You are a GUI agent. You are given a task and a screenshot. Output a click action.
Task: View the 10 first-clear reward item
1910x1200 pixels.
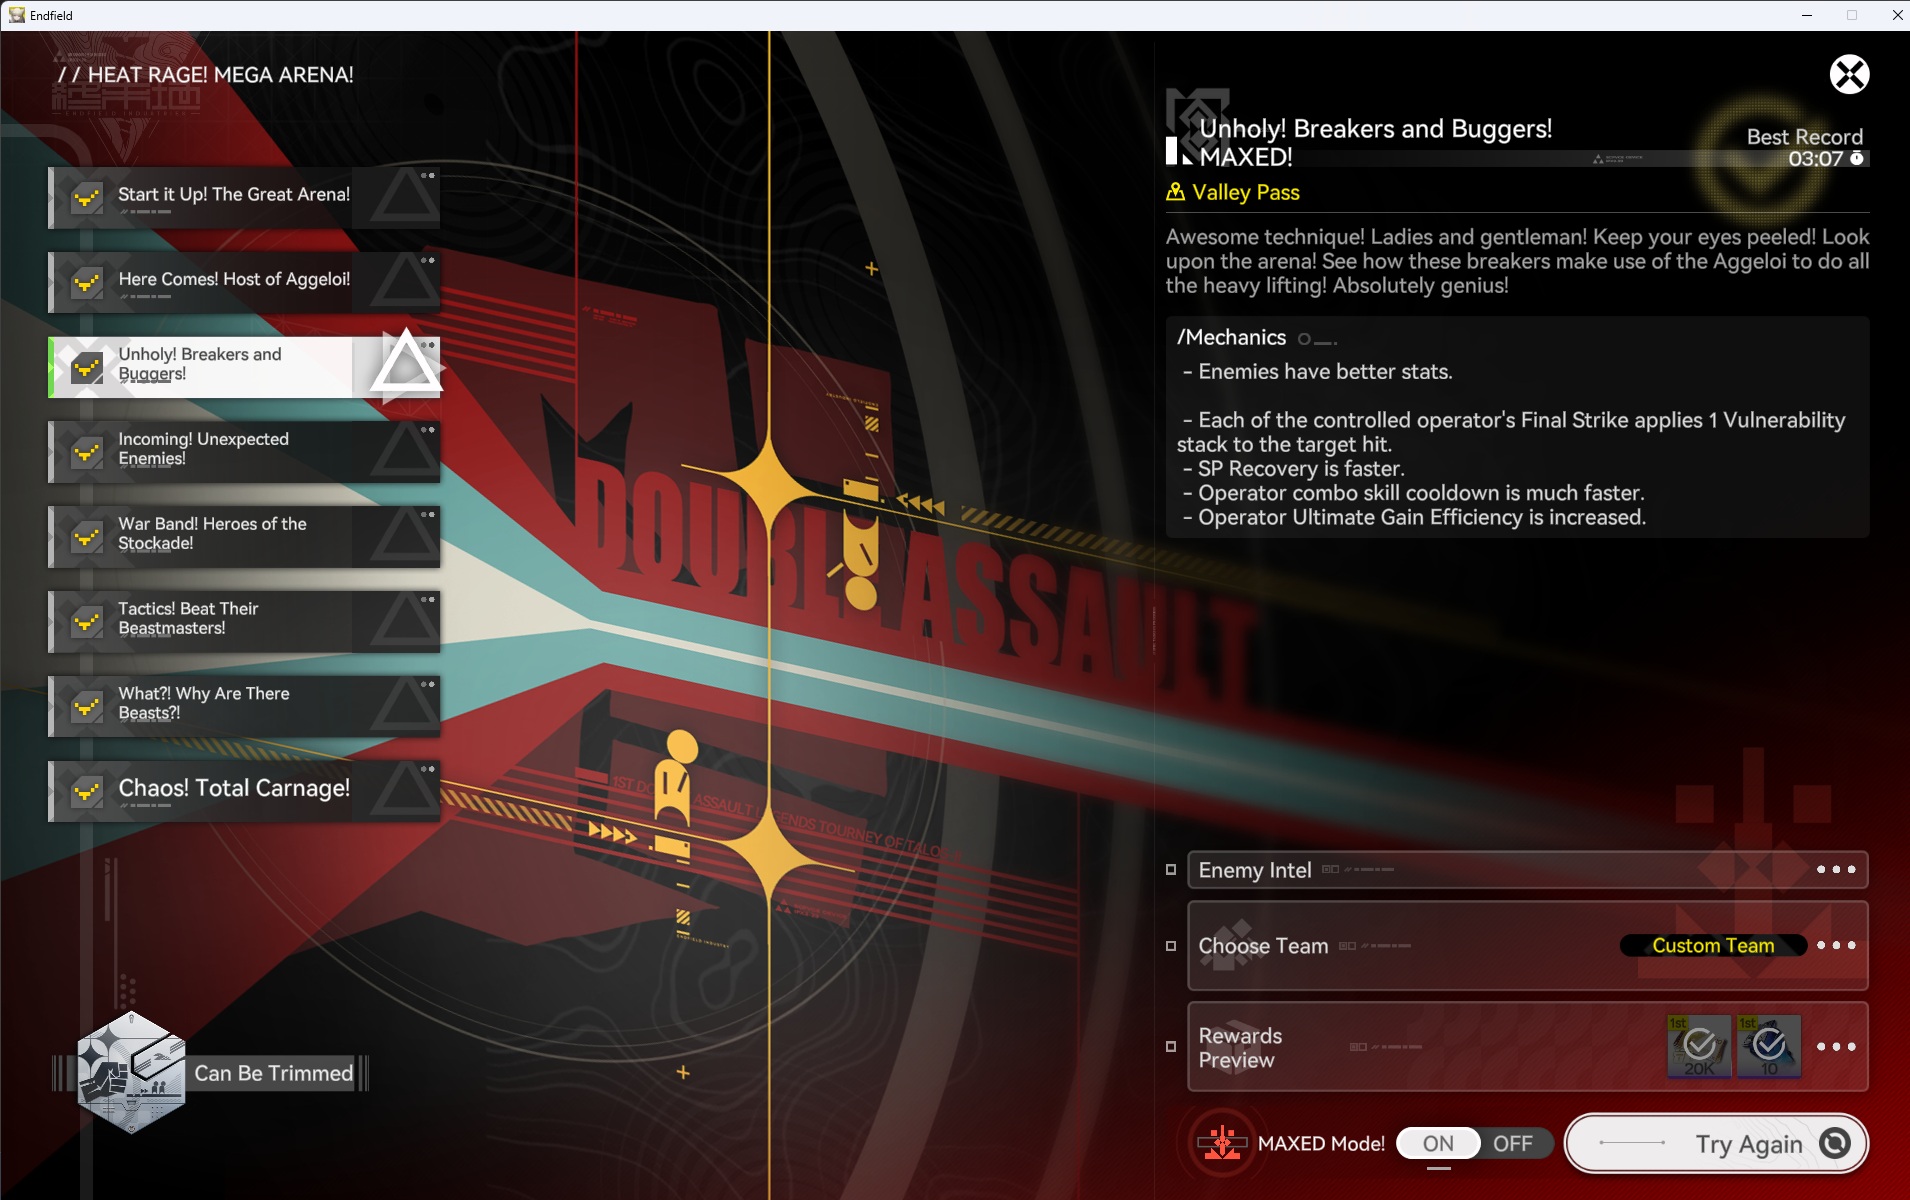tap(1769, 1046)
